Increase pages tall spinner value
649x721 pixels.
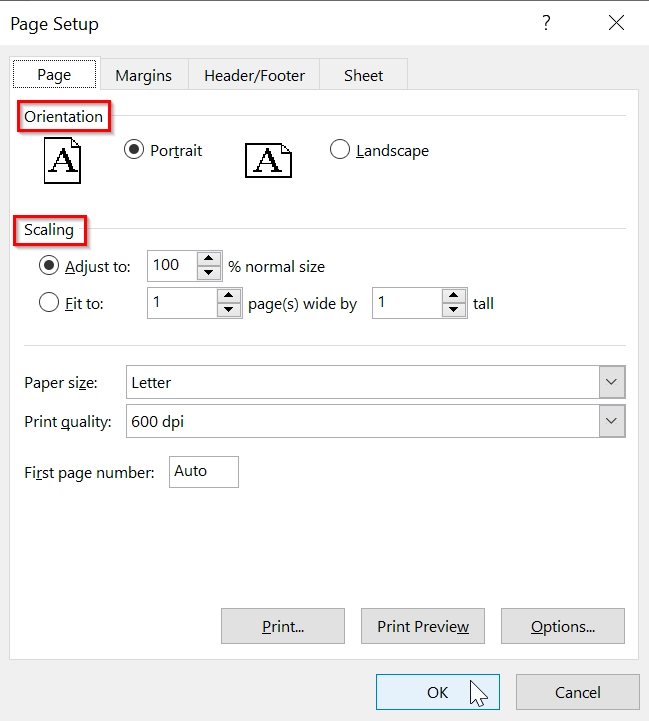pos(454,296)
